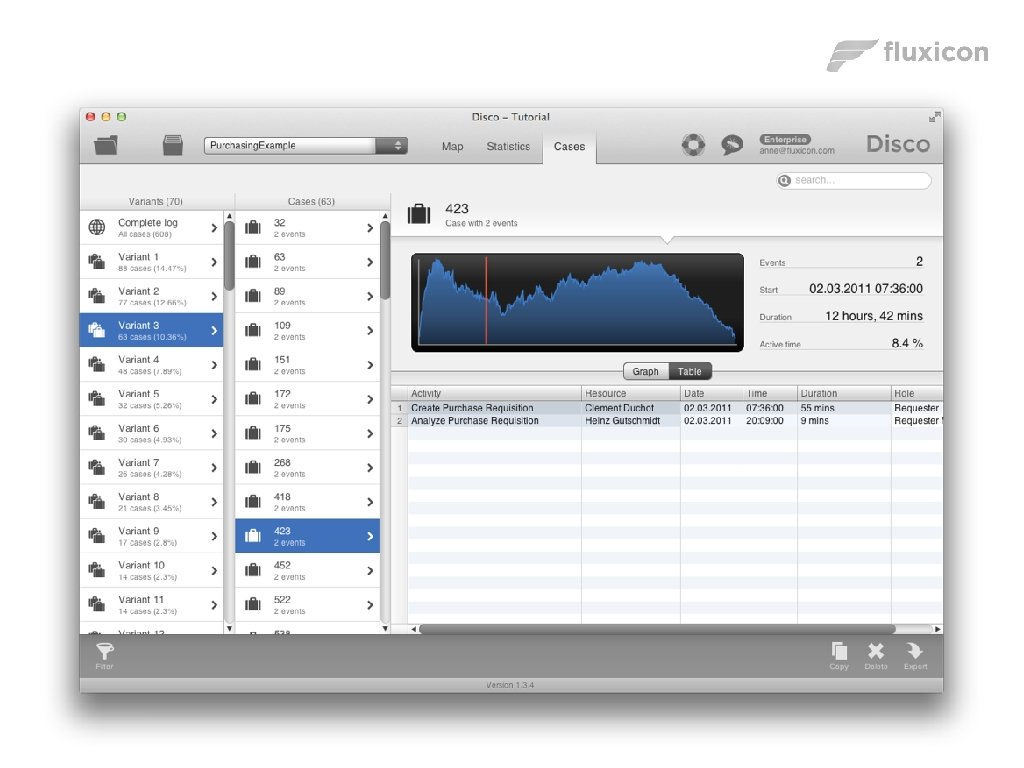This screenshot has width=1024, height=768.
Task: Click the Enterprise license badge
Action: (x=785, y=139)
